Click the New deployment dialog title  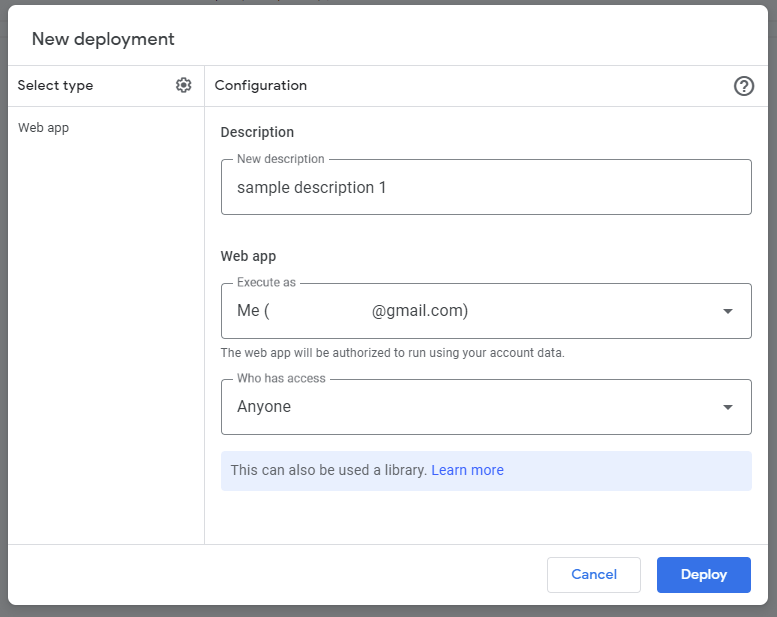coord(103,39)
